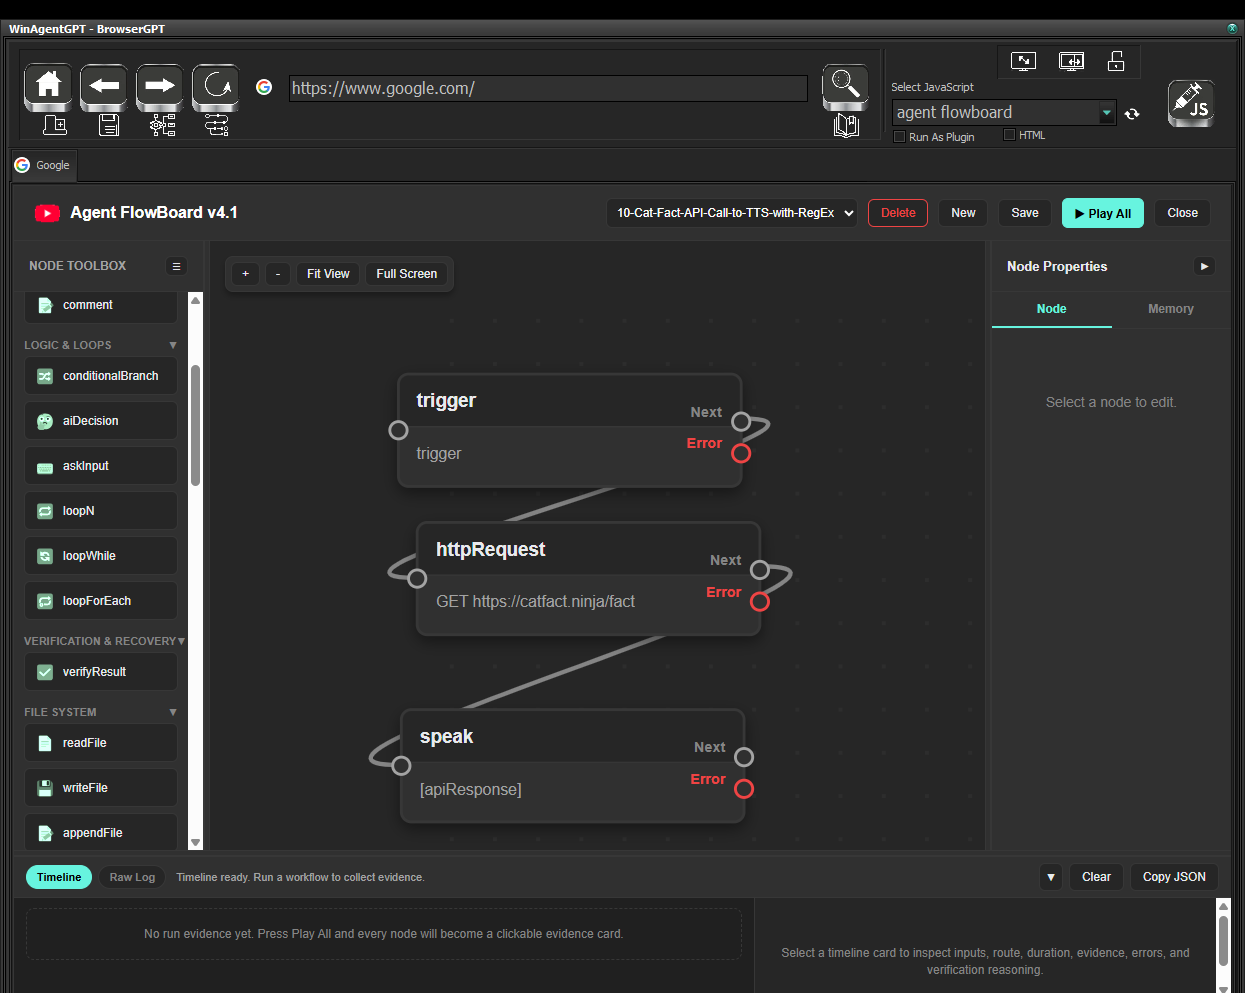The image size is (1245, 993).
Task: Click the Google favicon beside the address bar
Action: [x=264, y=88]
